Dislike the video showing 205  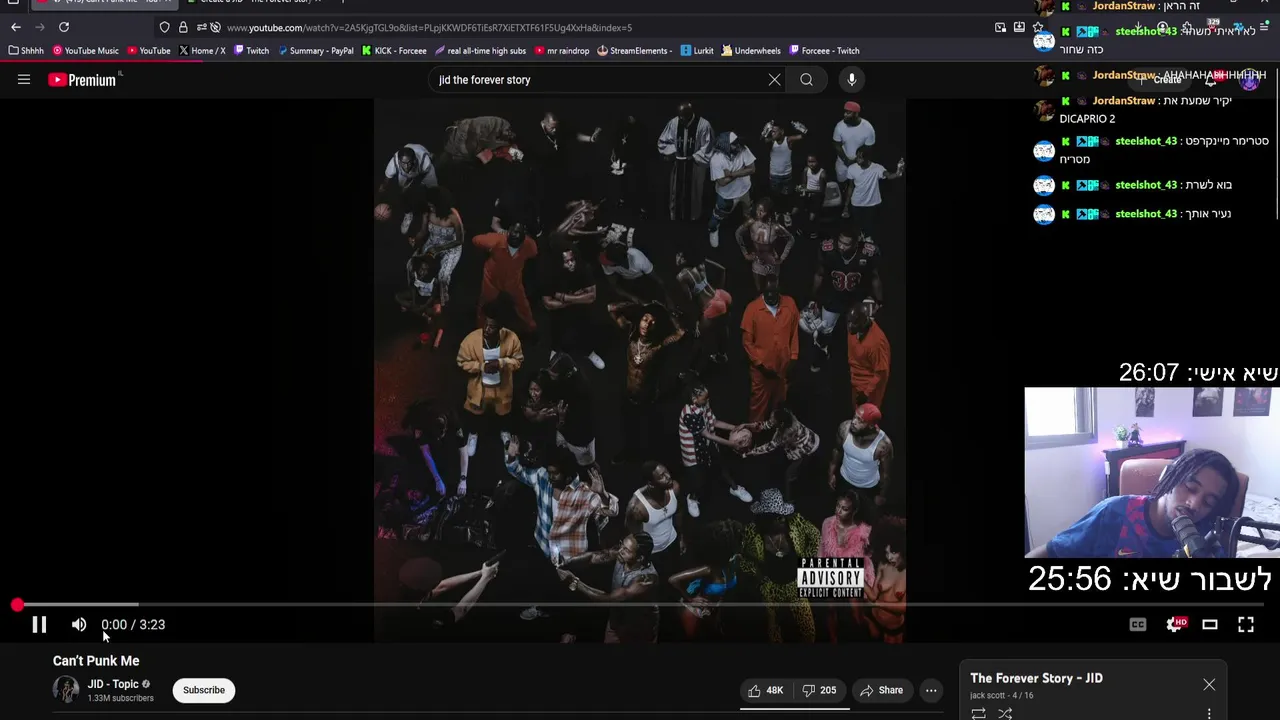point(820,690)
